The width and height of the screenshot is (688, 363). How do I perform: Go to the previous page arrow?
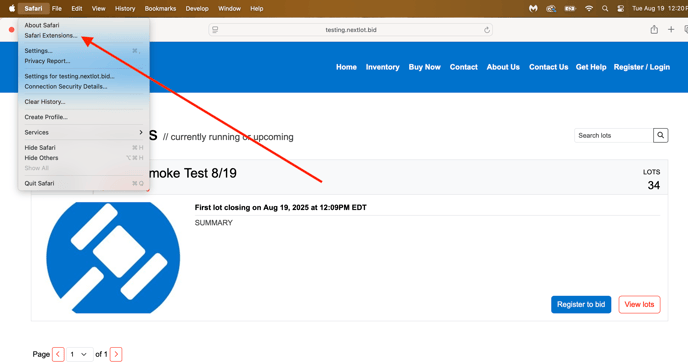tap(58, 354)
